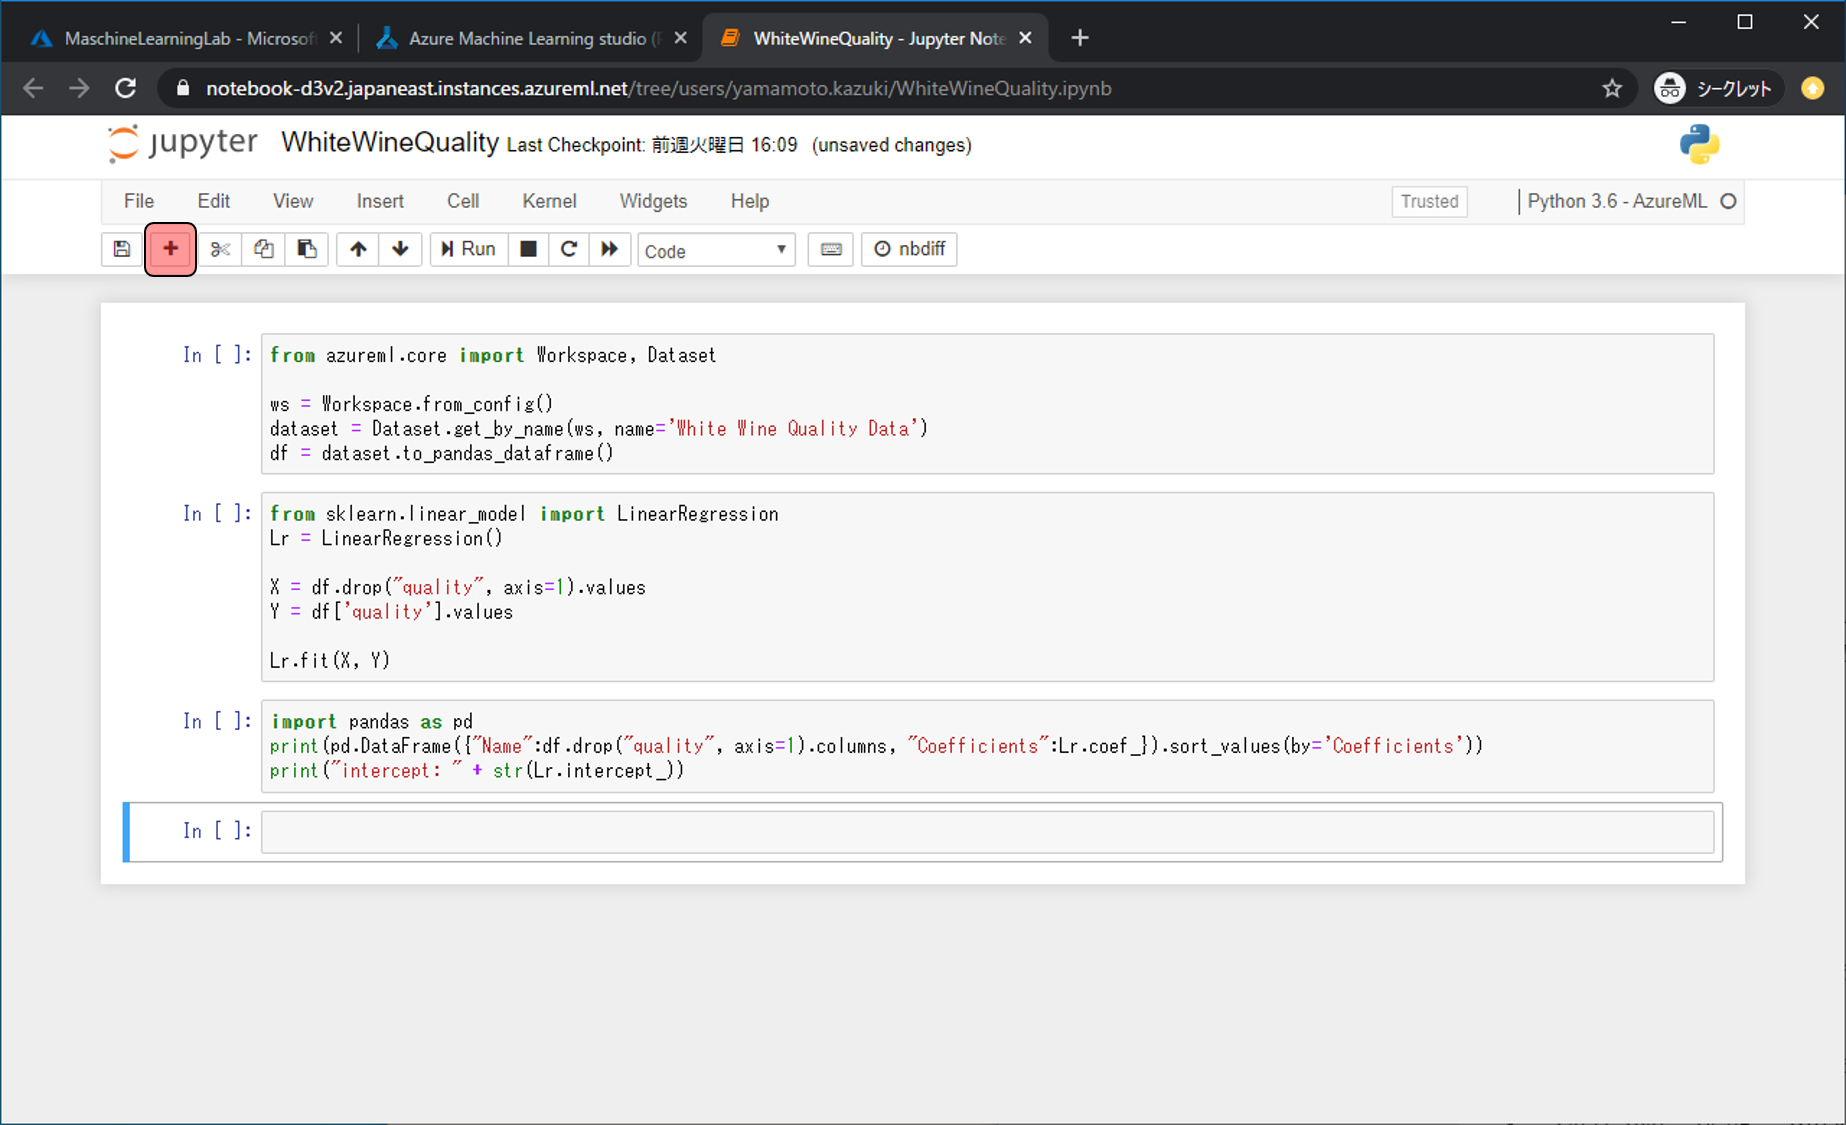1846x1125 pixels.
Task: Move selected cell up with arrow icon
Action: point(358,249)
